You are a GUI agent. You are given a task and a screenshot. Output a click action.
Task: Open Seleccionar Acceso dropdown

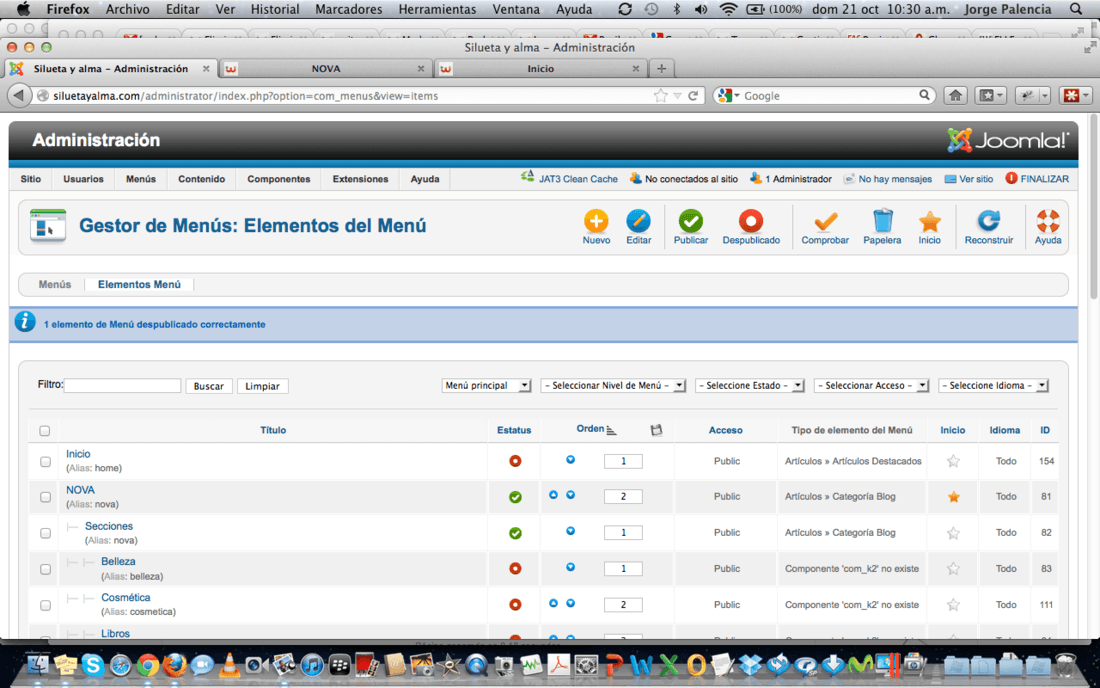pos(871,385)
